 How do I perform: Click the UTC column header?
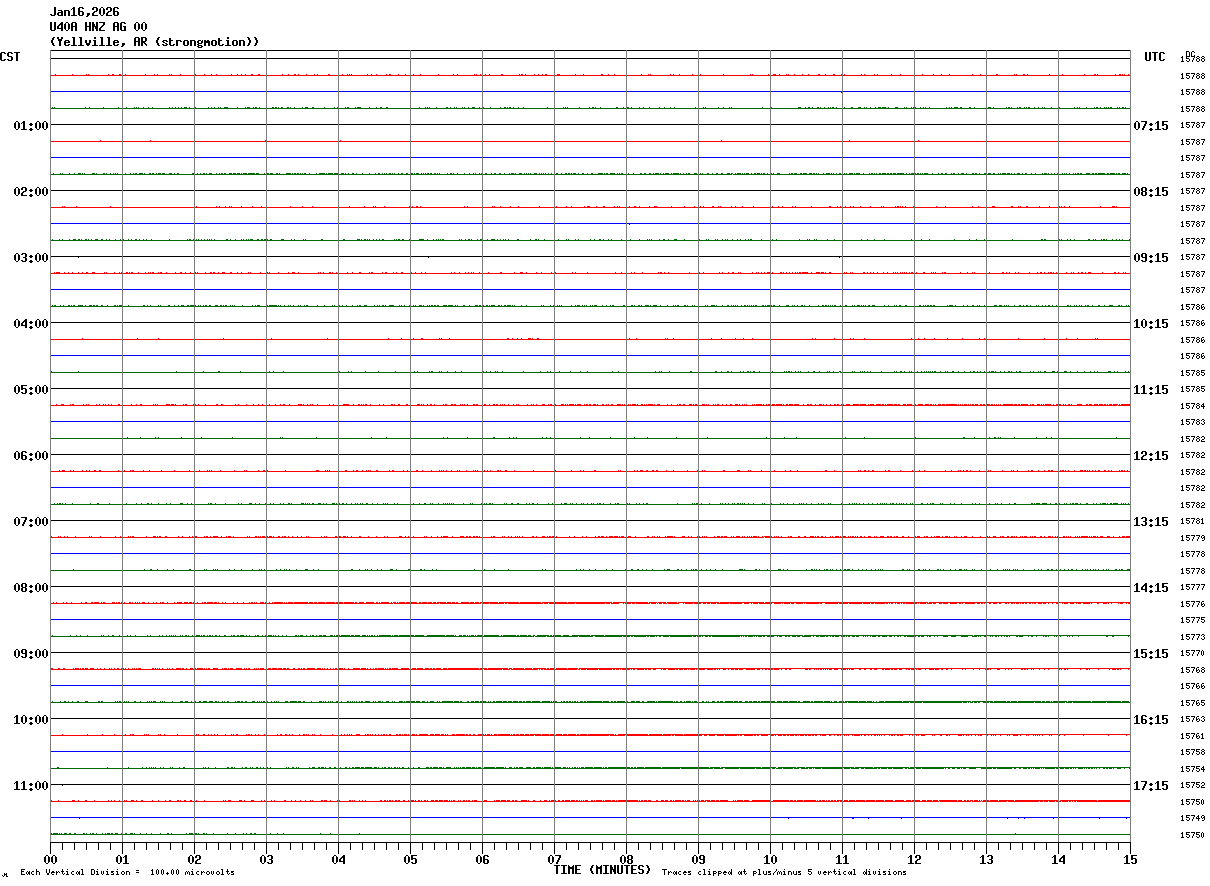(x=1155, y=57)
